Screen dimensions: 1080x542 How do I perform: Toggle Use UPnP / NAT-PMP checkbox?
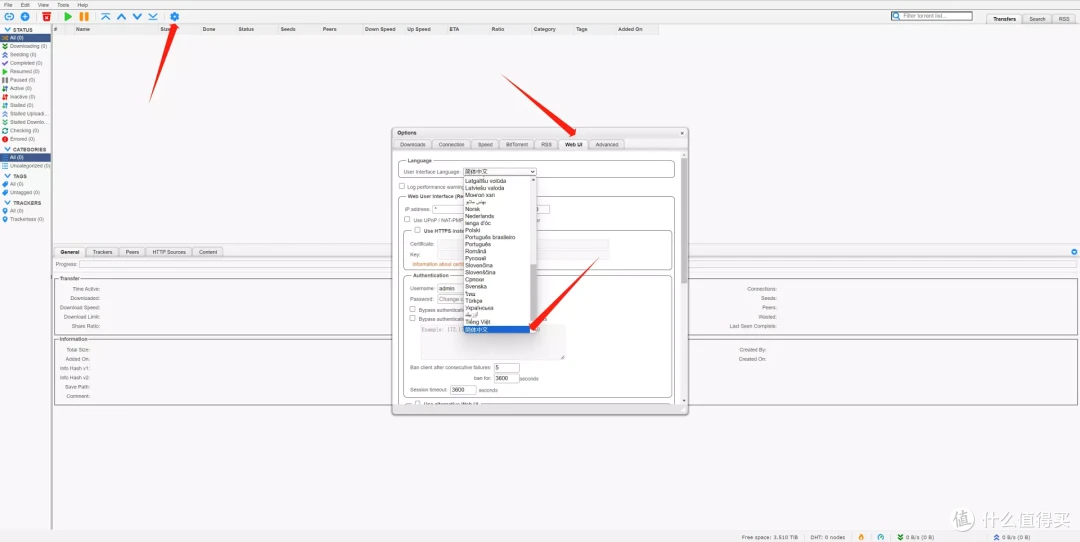407,219
